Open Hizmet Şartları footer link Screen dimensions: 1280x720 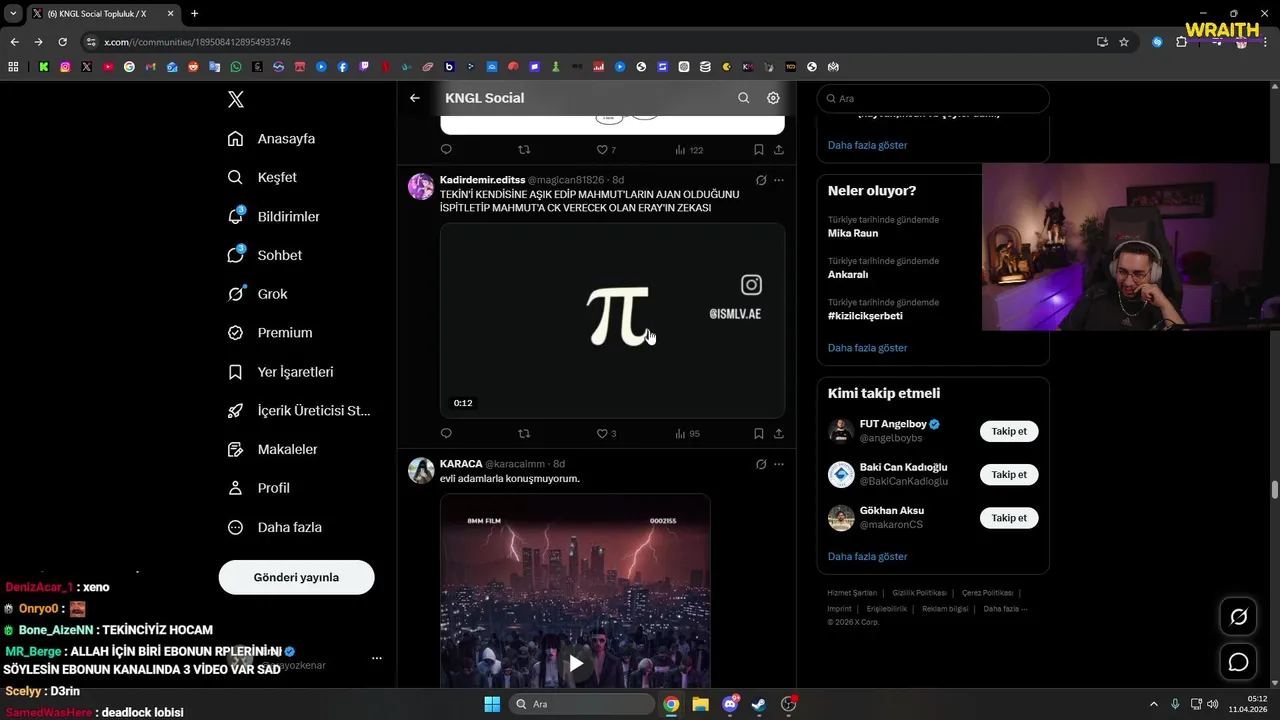pos(852,593)
